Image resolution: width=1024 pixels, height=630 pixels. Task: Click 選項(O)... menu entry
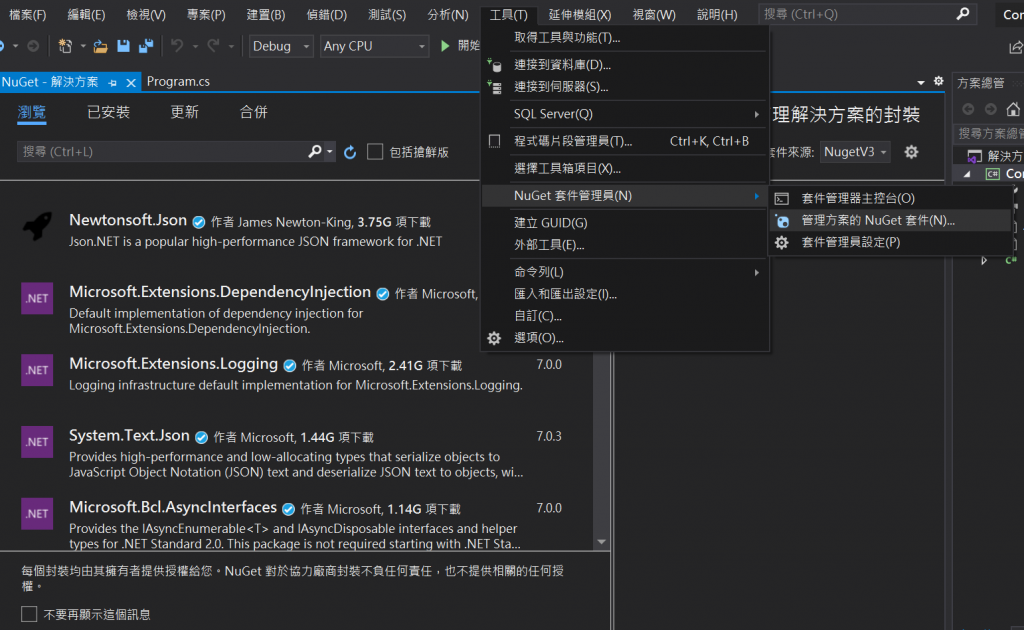625,338
